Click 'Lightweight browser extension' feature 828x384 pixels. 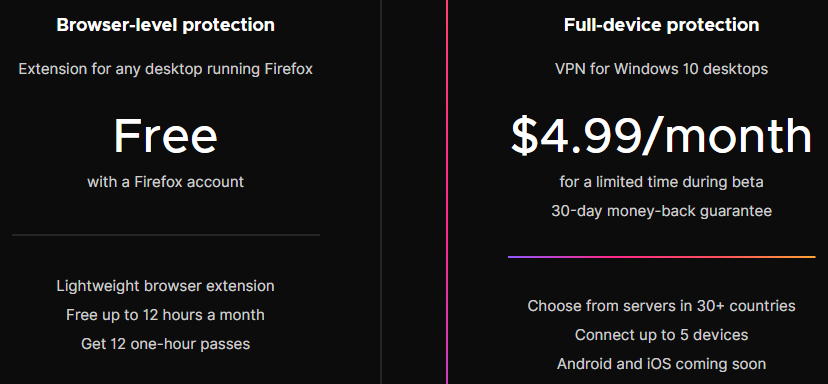click(165, 286)
